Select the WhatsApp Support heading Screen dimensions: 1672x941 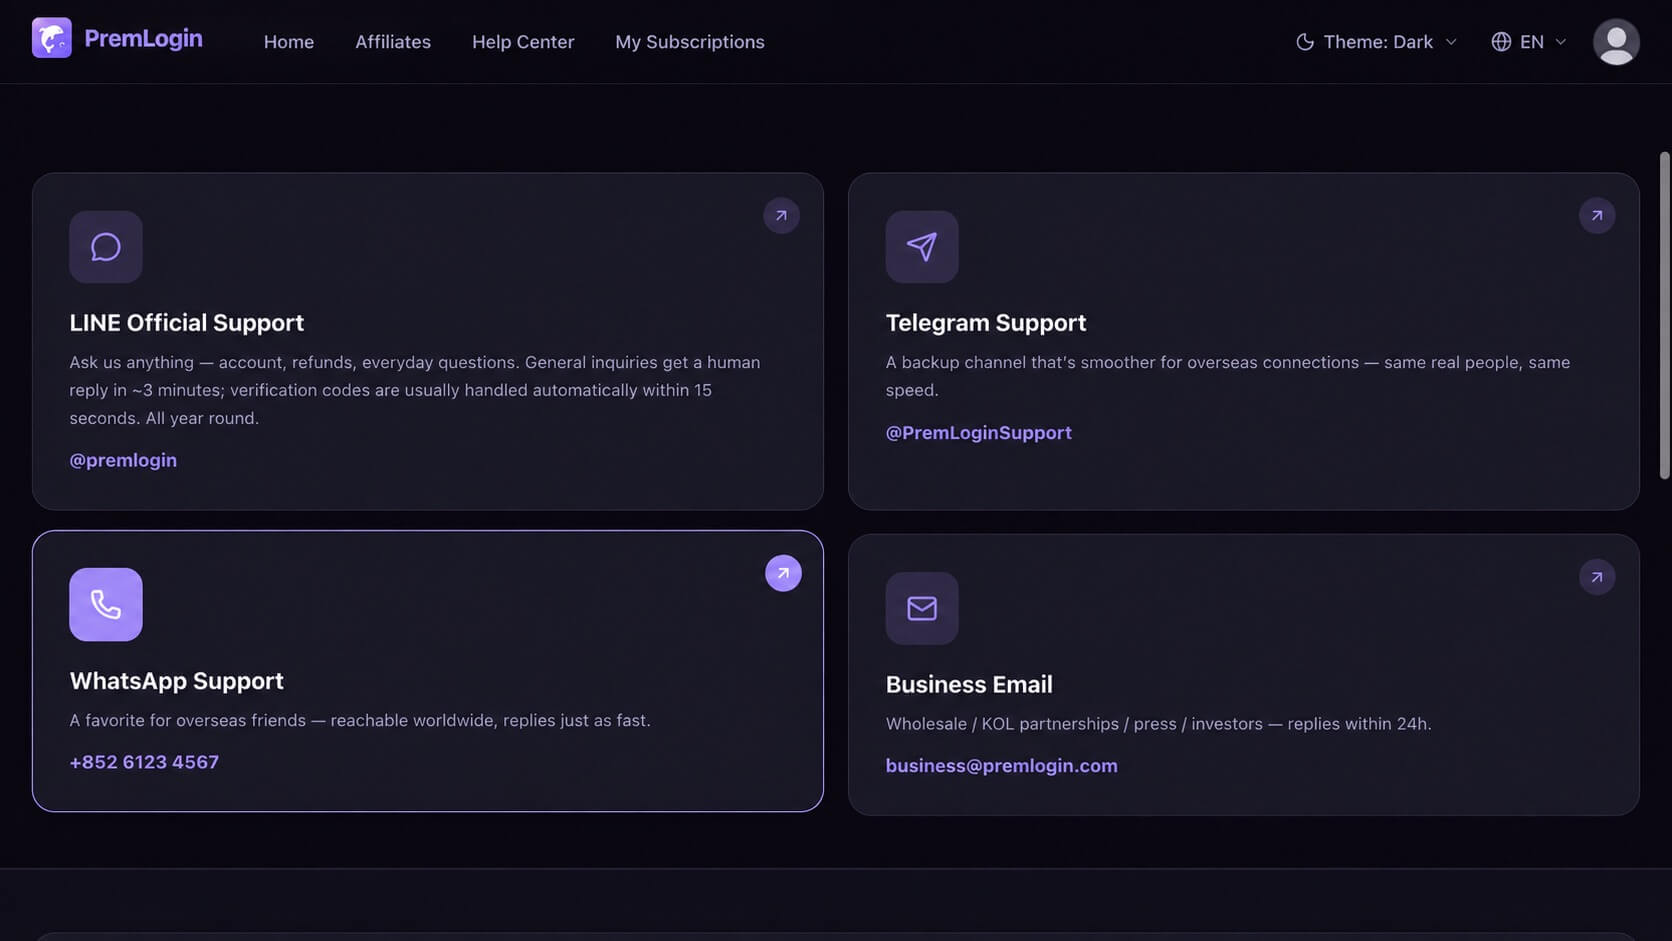pyautogui.click(x=177, y=681)
